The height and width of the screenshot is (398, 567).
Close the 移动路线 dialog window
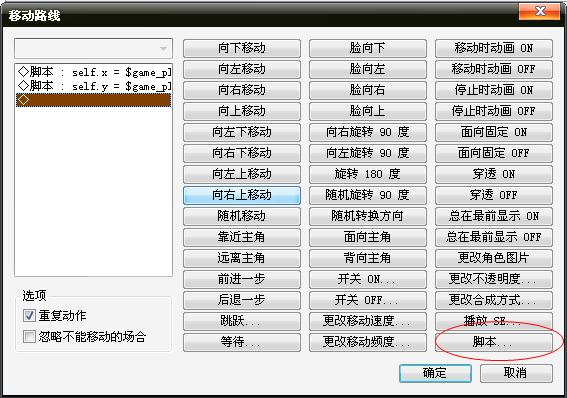coord(540,12)
